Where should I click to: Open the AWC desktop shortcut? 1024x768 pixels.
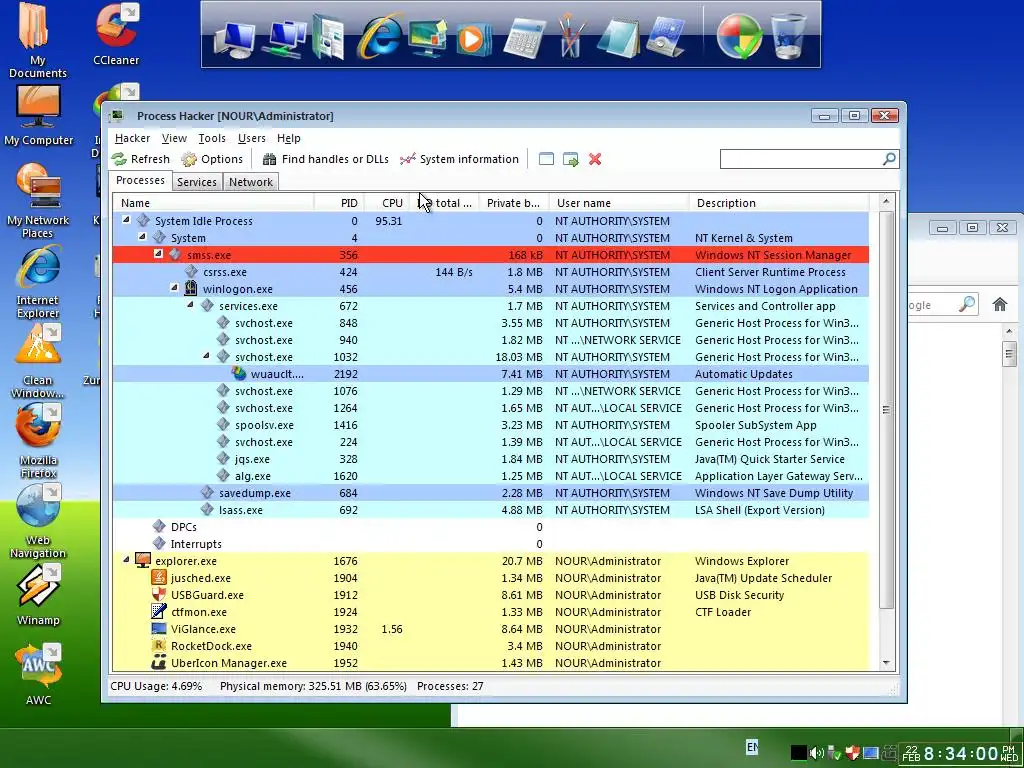(x=38, y=673)
